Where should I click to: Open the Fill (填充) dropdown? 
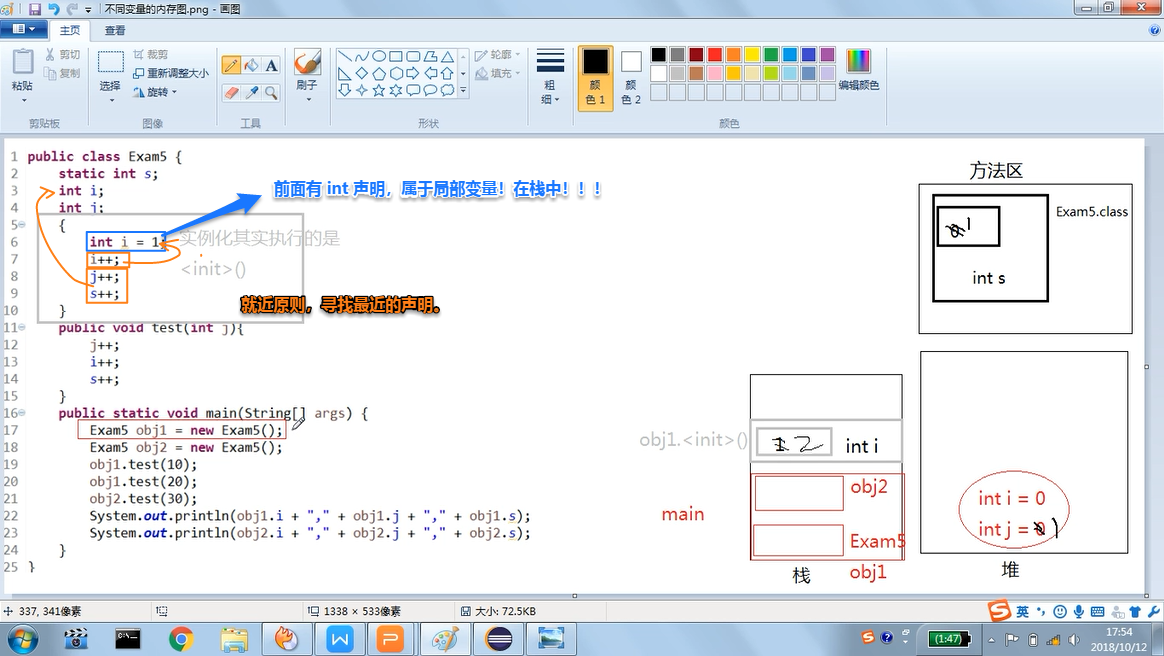[x=497, y=73]
